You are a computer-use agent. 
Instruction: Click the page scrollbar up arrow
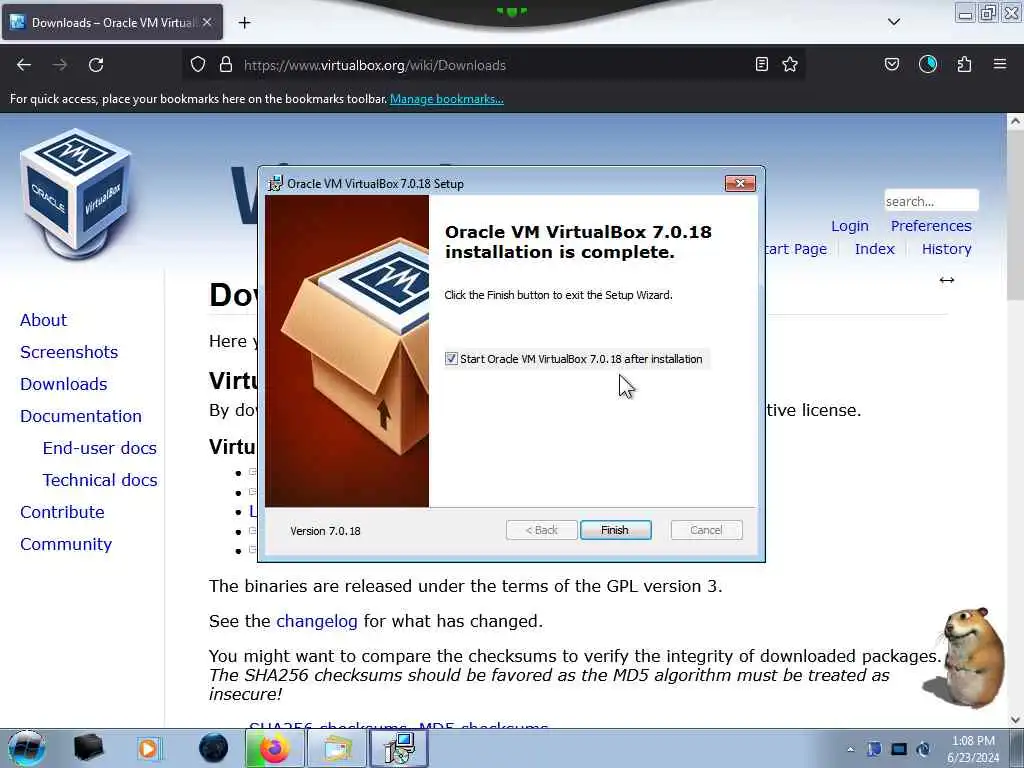(x=1015, y=121)
